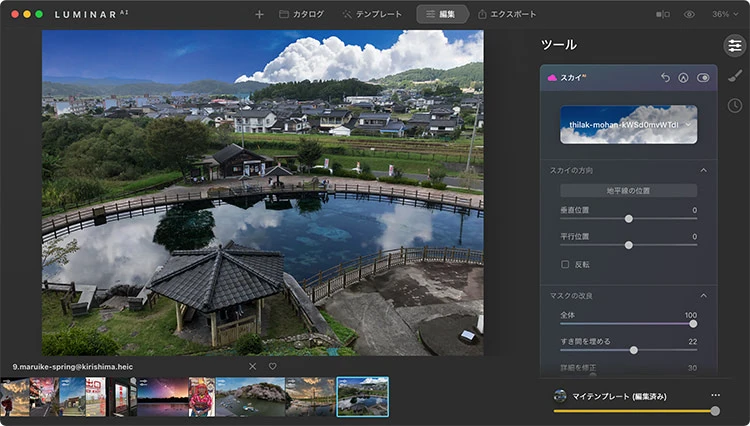Click the mask edit icon in Sky panel

click(x=684, y=78)
